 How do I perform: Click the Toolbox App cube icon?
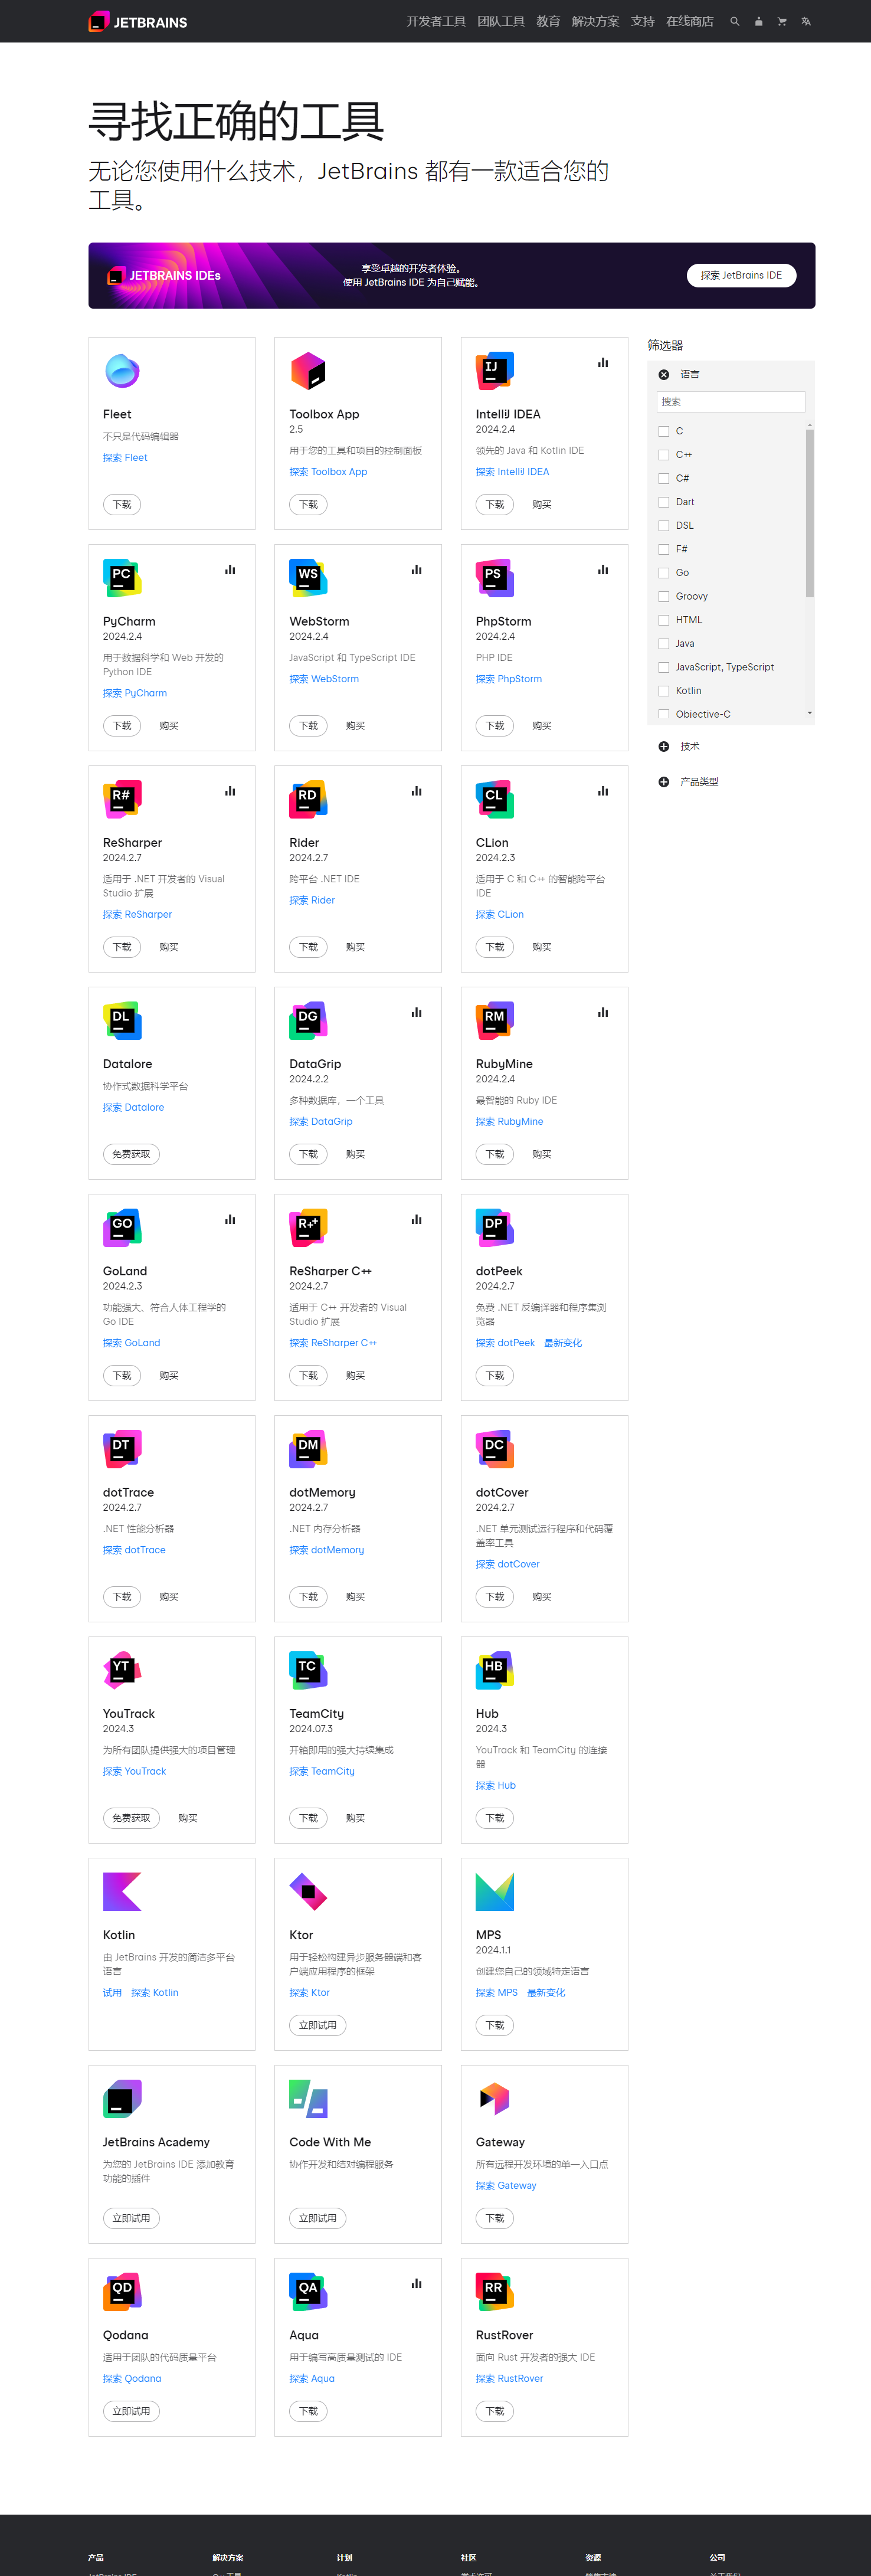tap(308, 371)
